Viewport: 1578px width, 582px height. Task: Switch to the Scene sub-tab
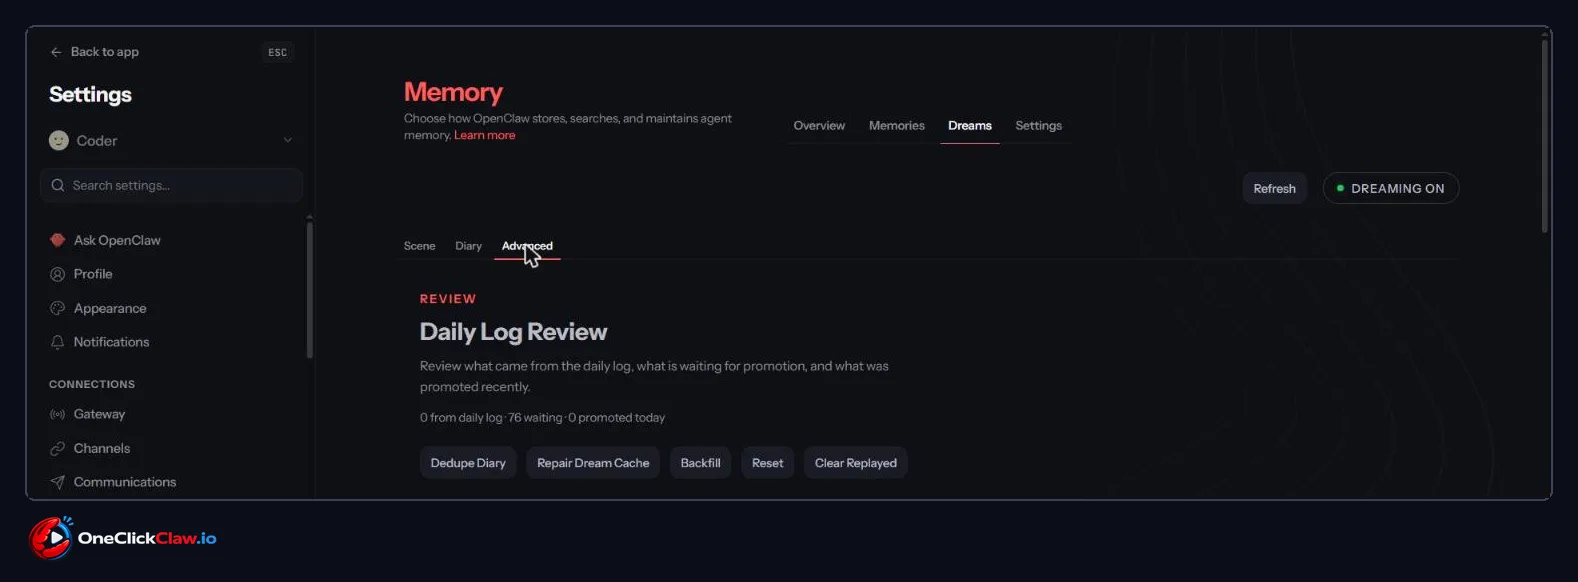pyautogui.click(x=419, y=246)
